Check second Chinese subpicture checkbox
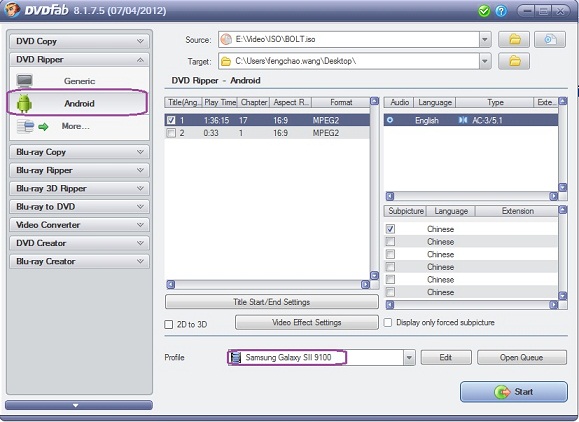Image resolution: width=579 pixels, height=422 pixels. 390,241
